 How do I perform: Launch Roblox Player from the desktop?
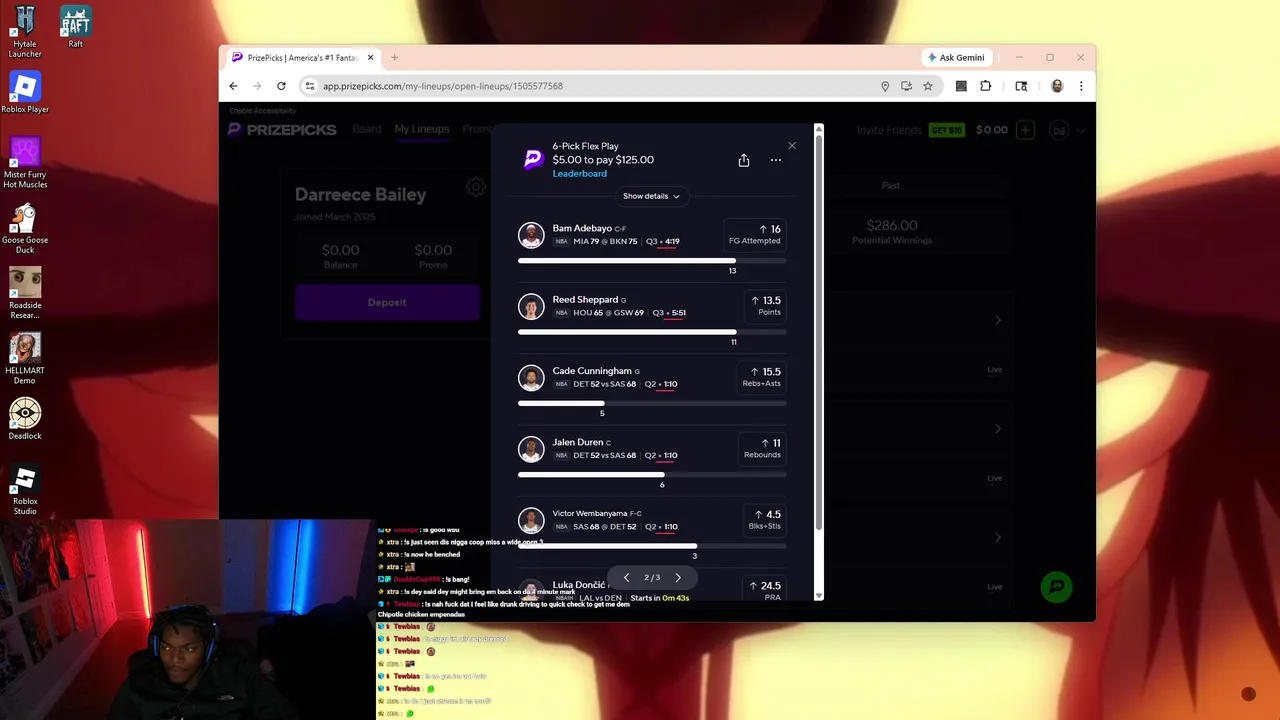click(25, 92)
